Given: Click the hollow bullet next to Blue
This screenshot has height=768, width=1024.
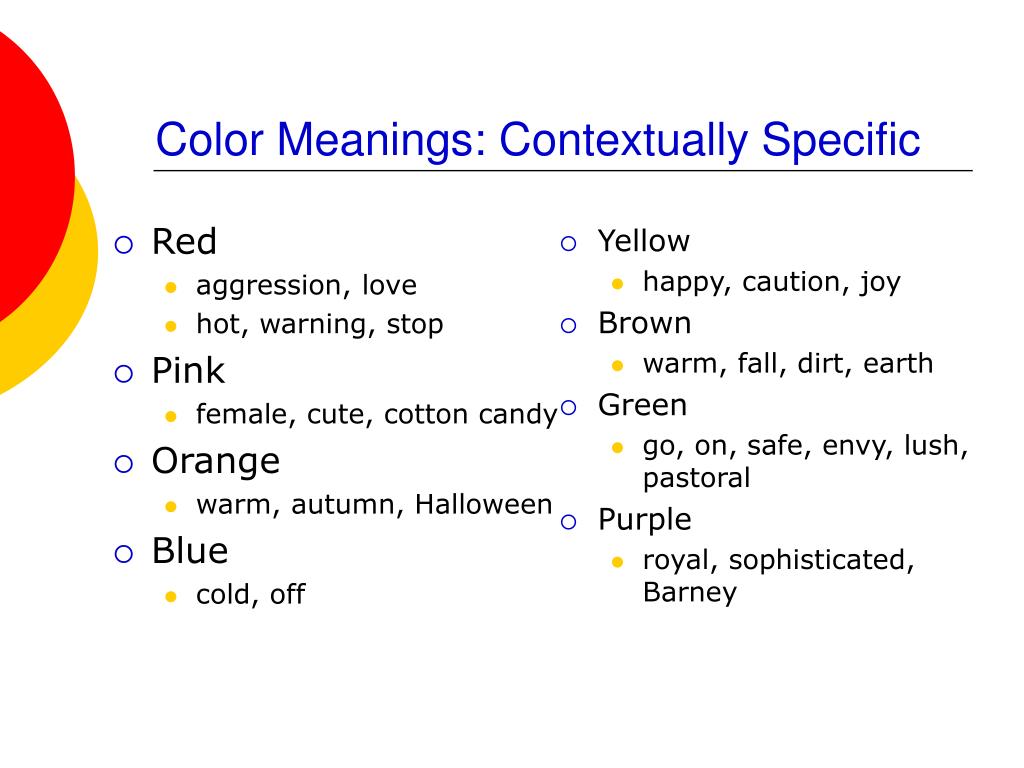Looking at the screenshot, I should [x=123, y=554].
